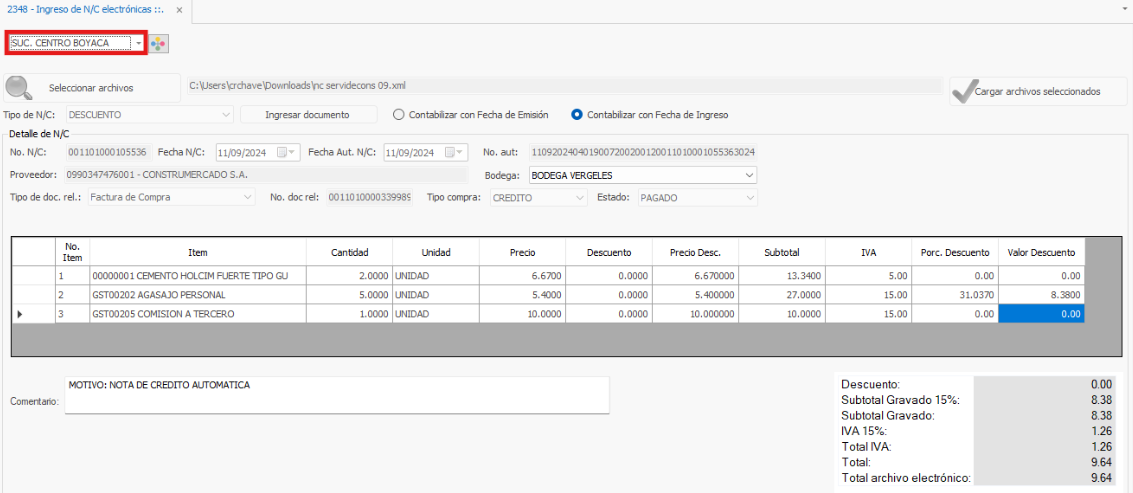The width and height of the screenshot is (1133, 493).
Task: Expand the SUC. CENTRO BOYACA branch dropdown
Action: tap(139, 44)
